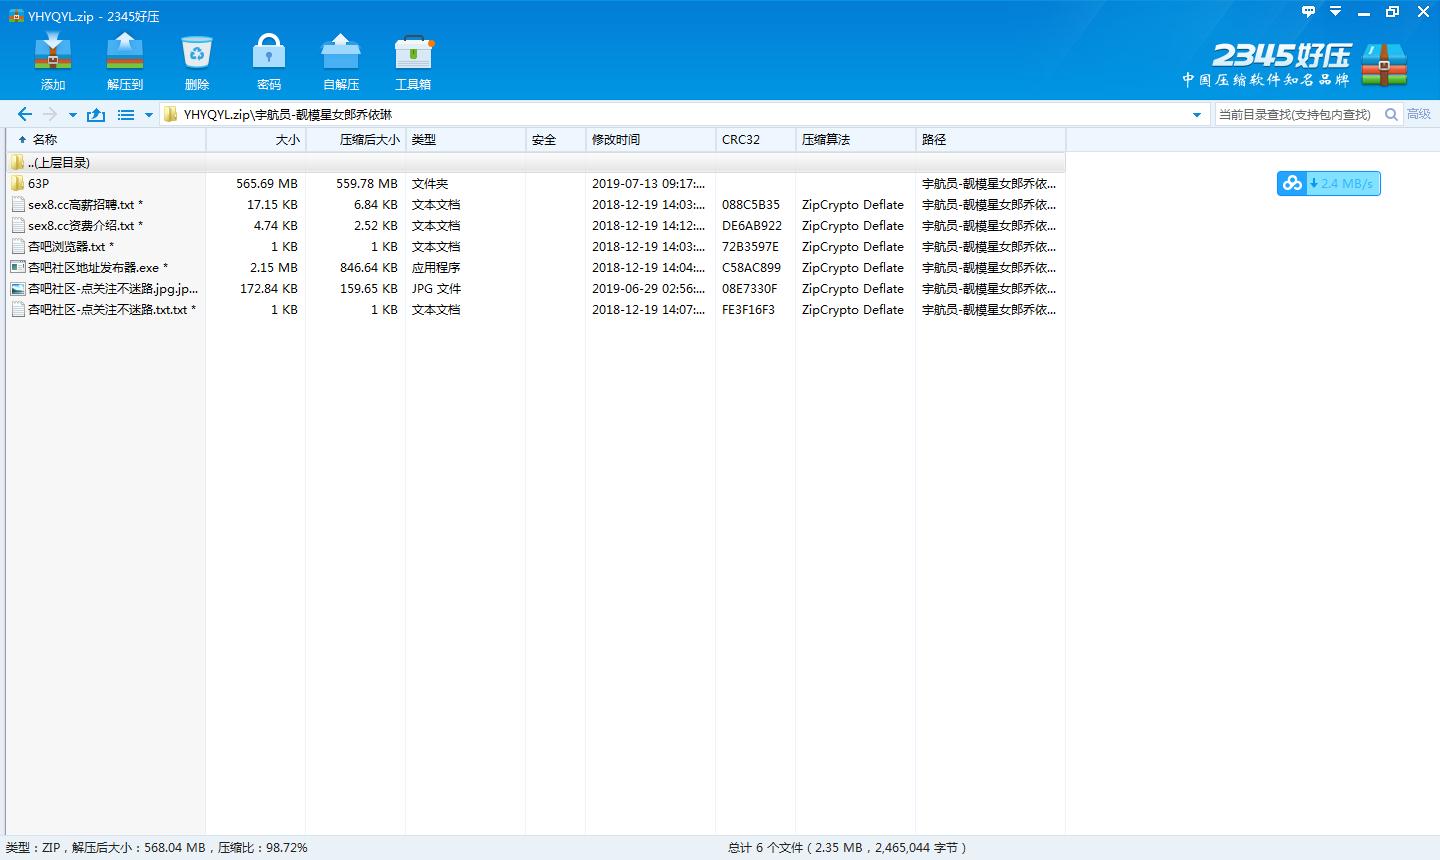1440x860 pixels.
Task: Click the search magnifier icon
Action: click(x=1390, y=114)
